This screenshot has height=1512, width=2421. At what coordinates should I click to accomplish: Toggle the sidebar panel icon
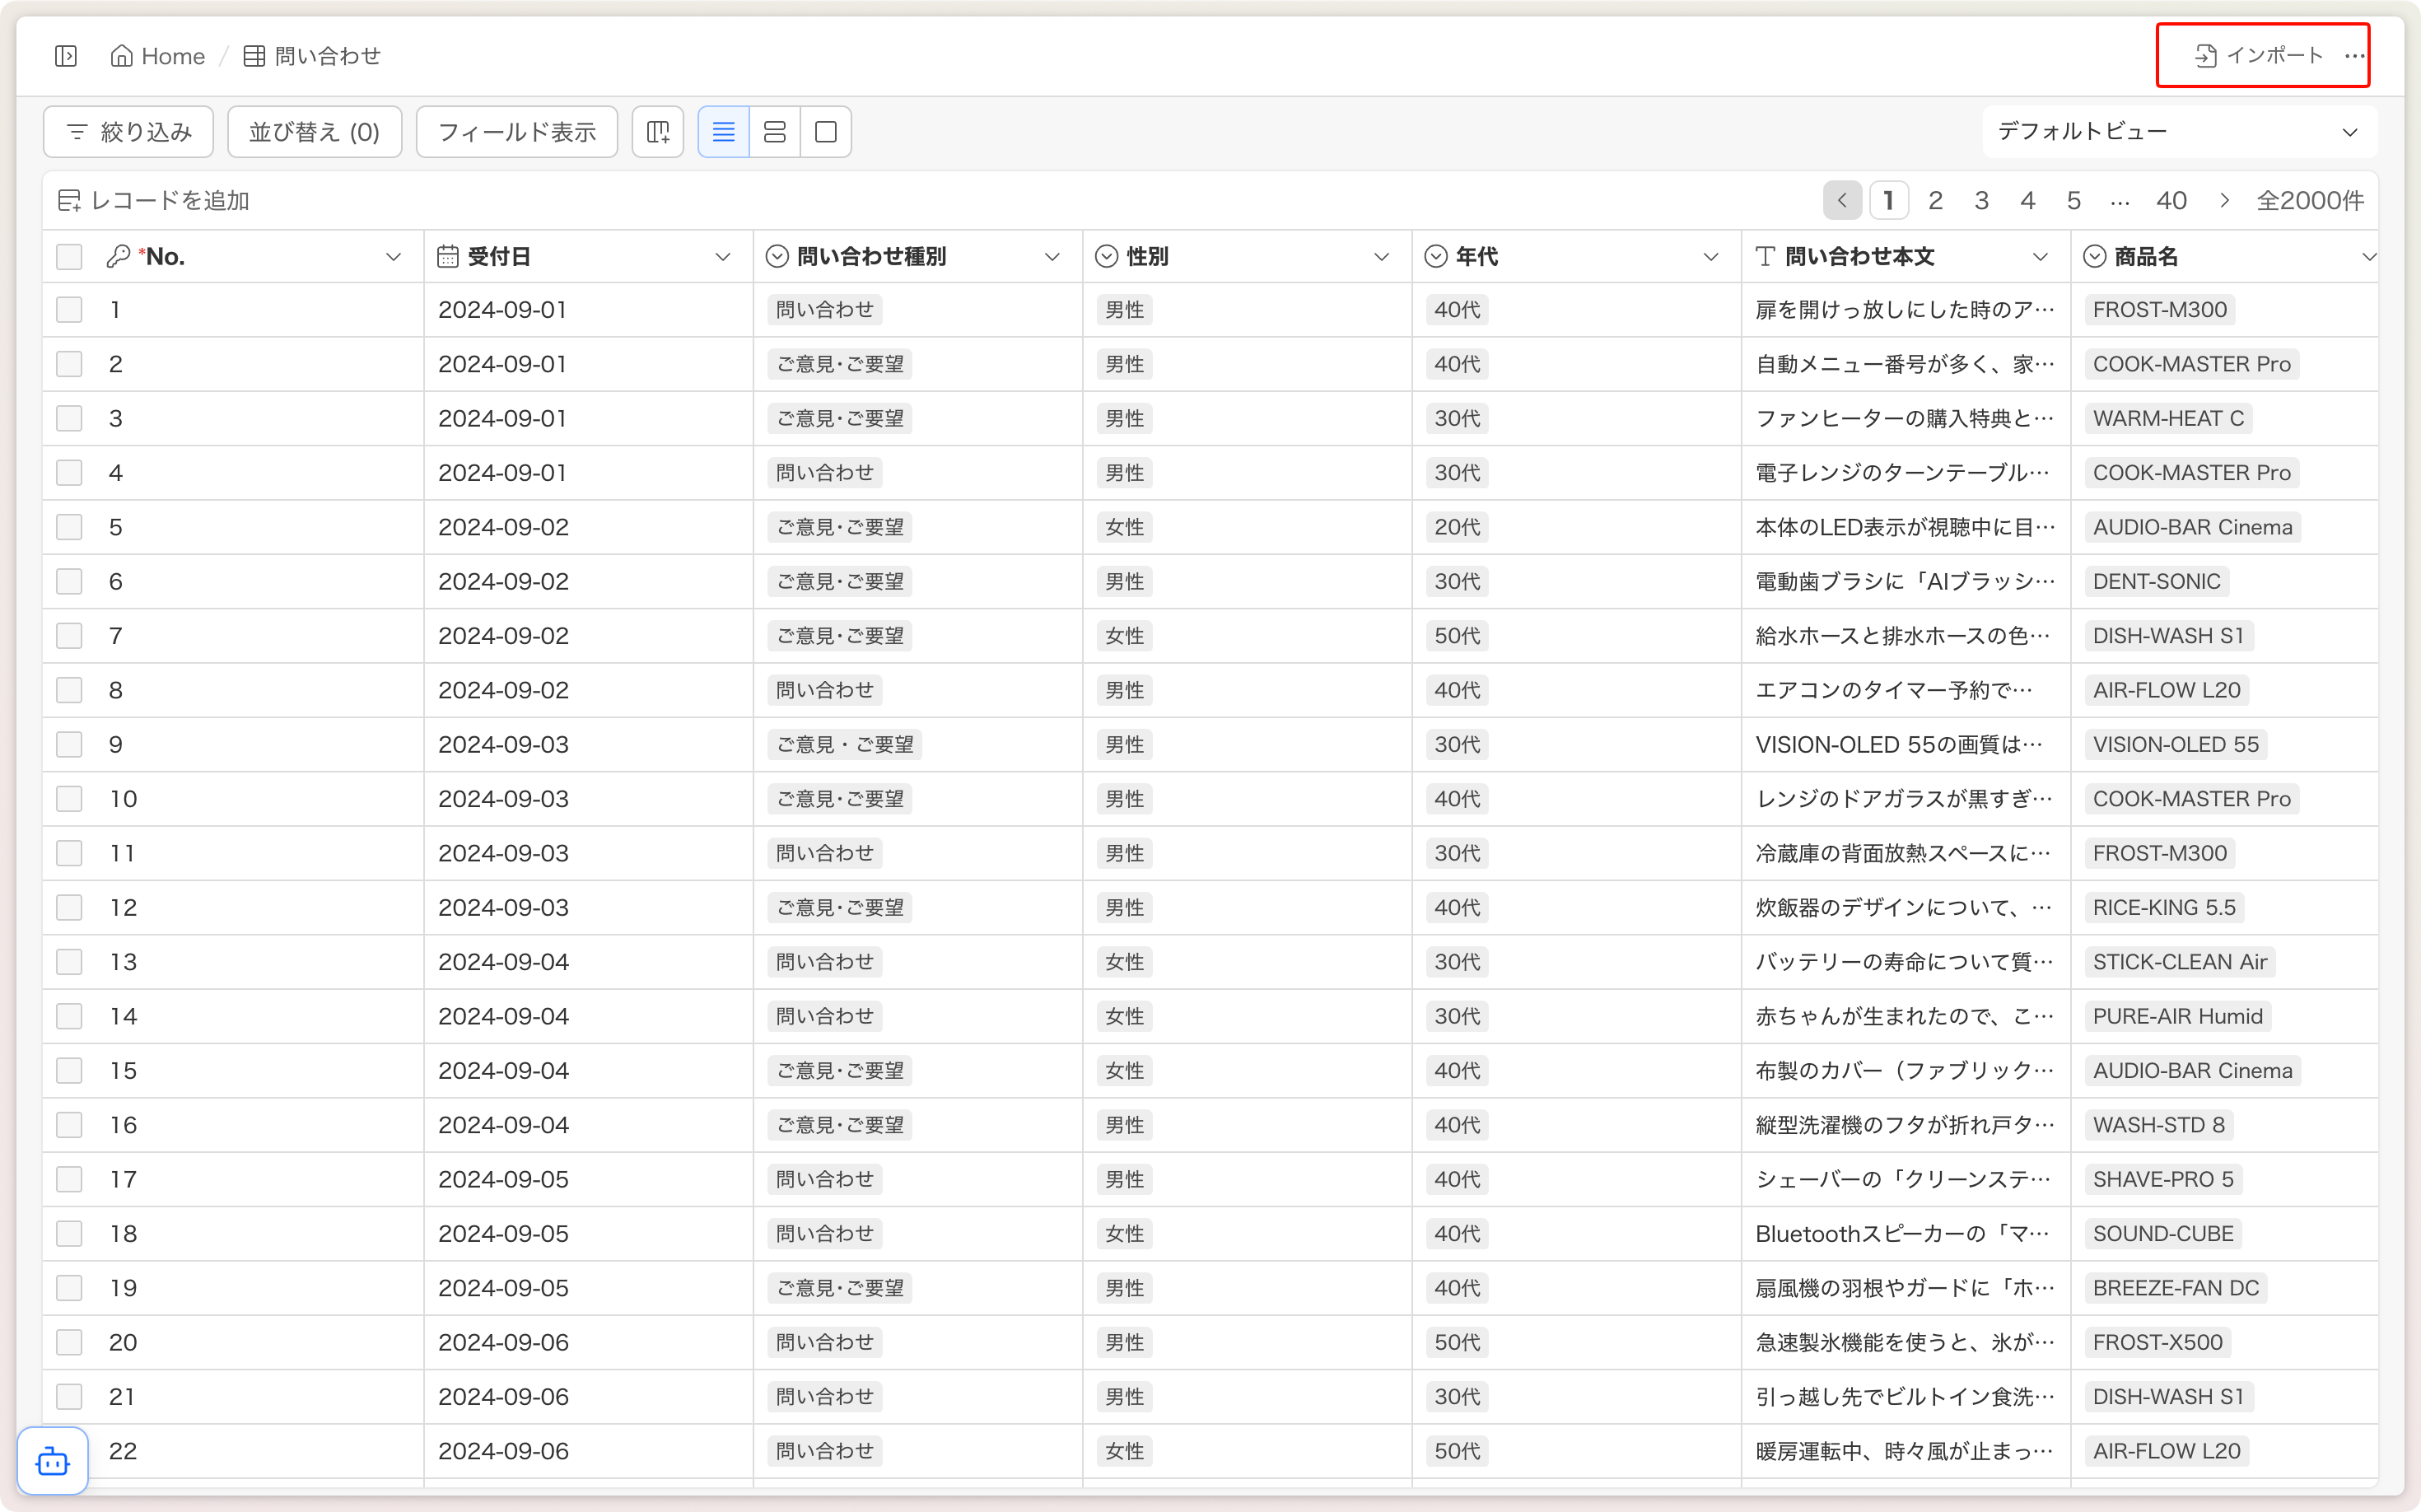tap(66, 56)
